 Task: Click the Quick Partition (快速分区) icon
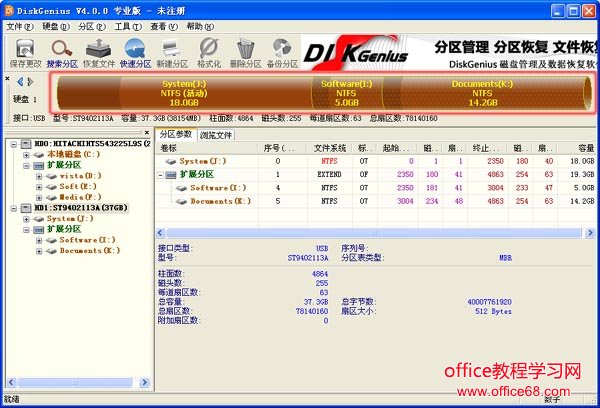coord(135,53)
